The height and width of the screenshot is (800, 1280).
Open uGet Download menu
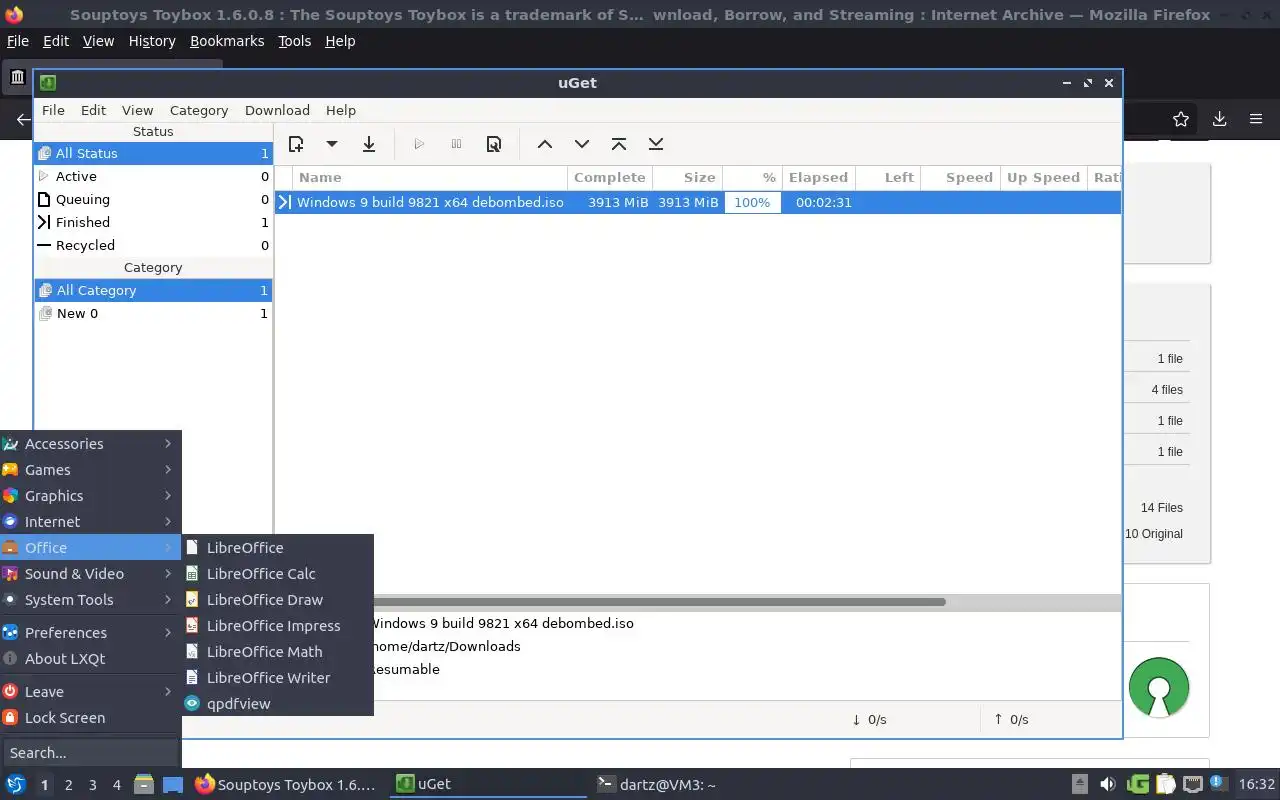277,110
